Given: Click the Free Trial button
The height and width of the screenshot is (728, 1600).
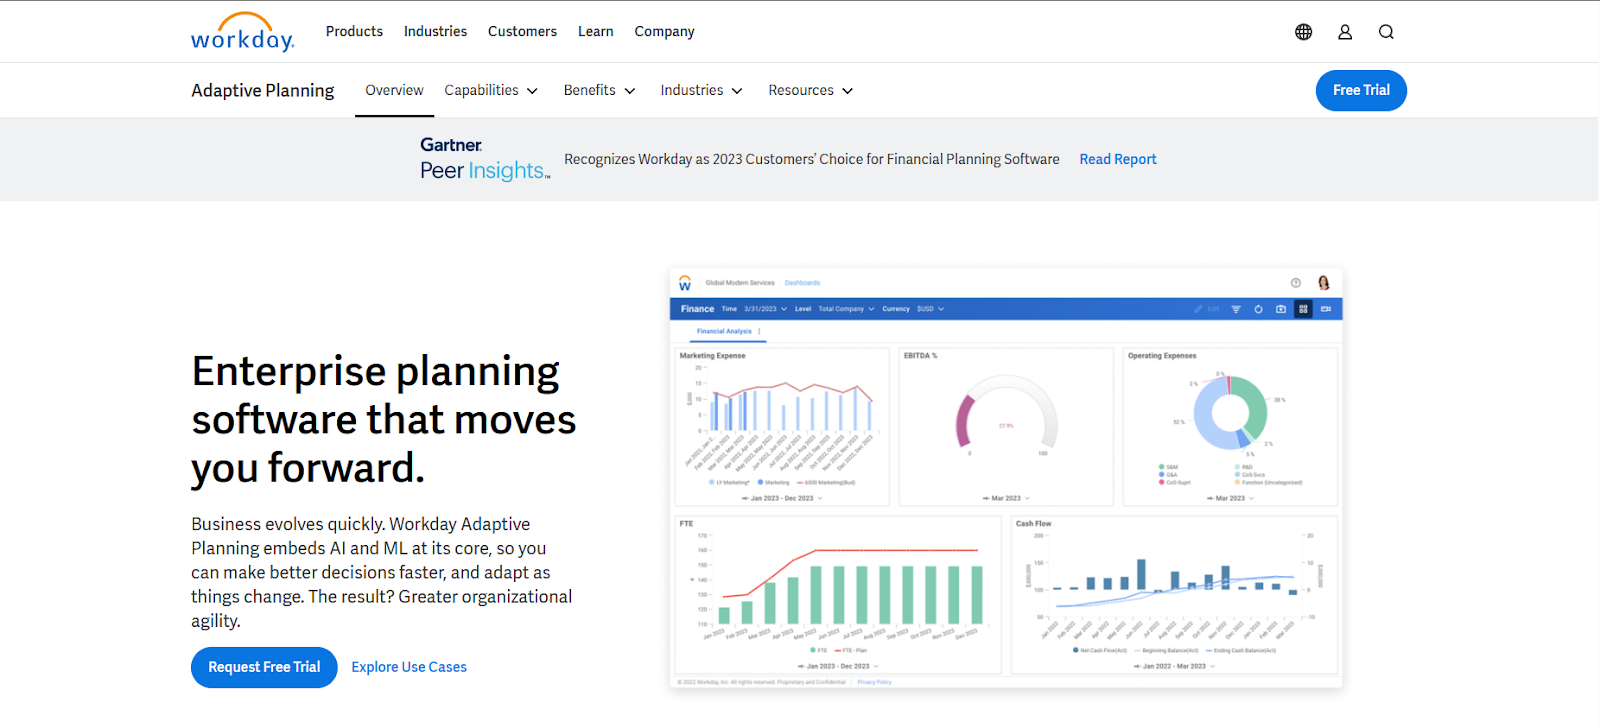Looking at the screenshot, I should (x=1361, y=90).
